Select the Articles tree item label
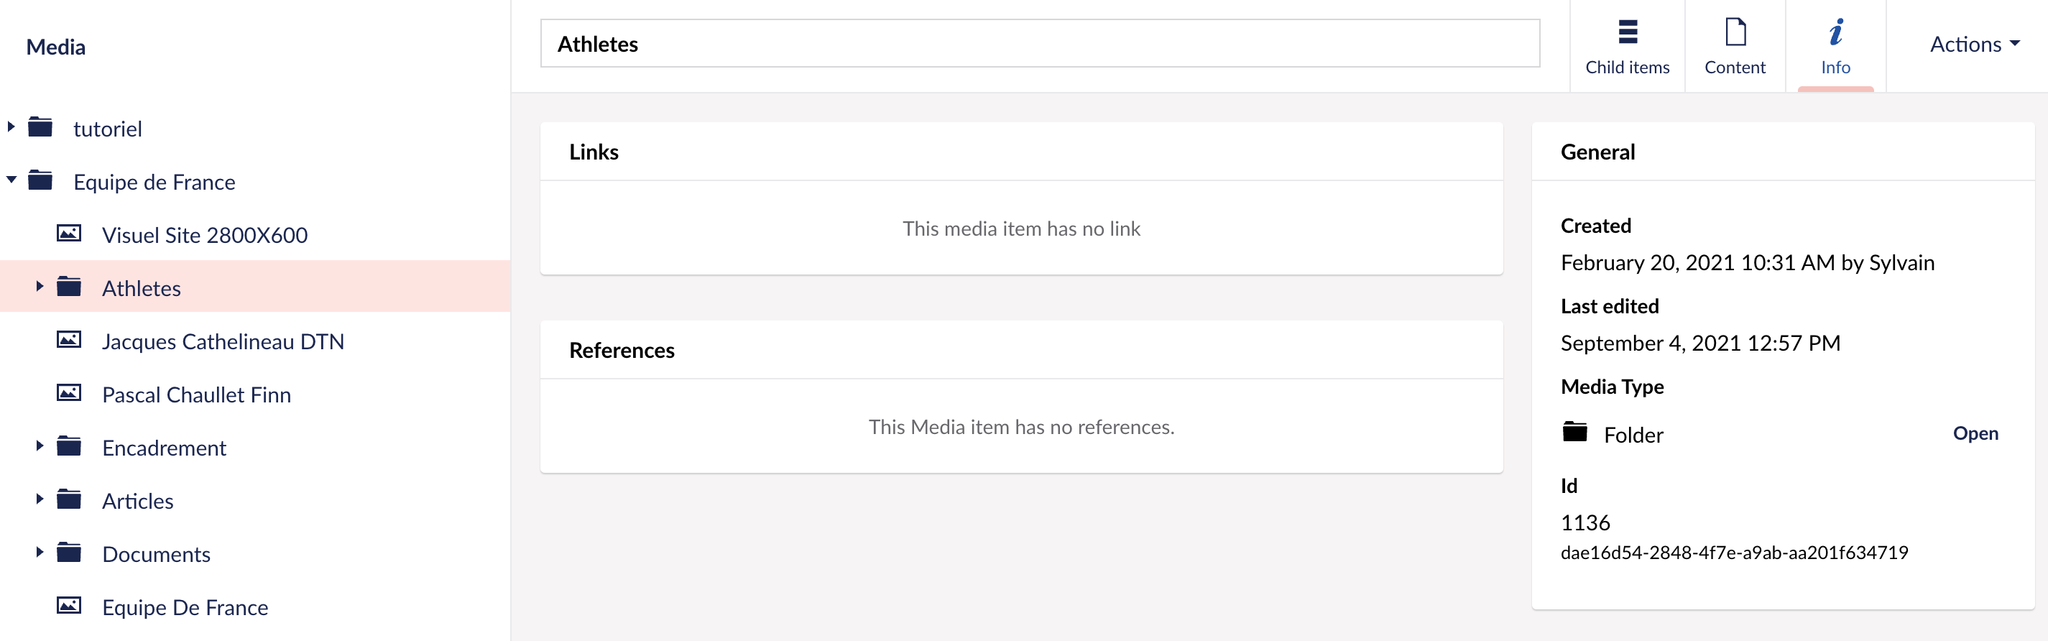The height and width of the screenshot is (641, 2048). pyautogui.click(x=138, y=501)
